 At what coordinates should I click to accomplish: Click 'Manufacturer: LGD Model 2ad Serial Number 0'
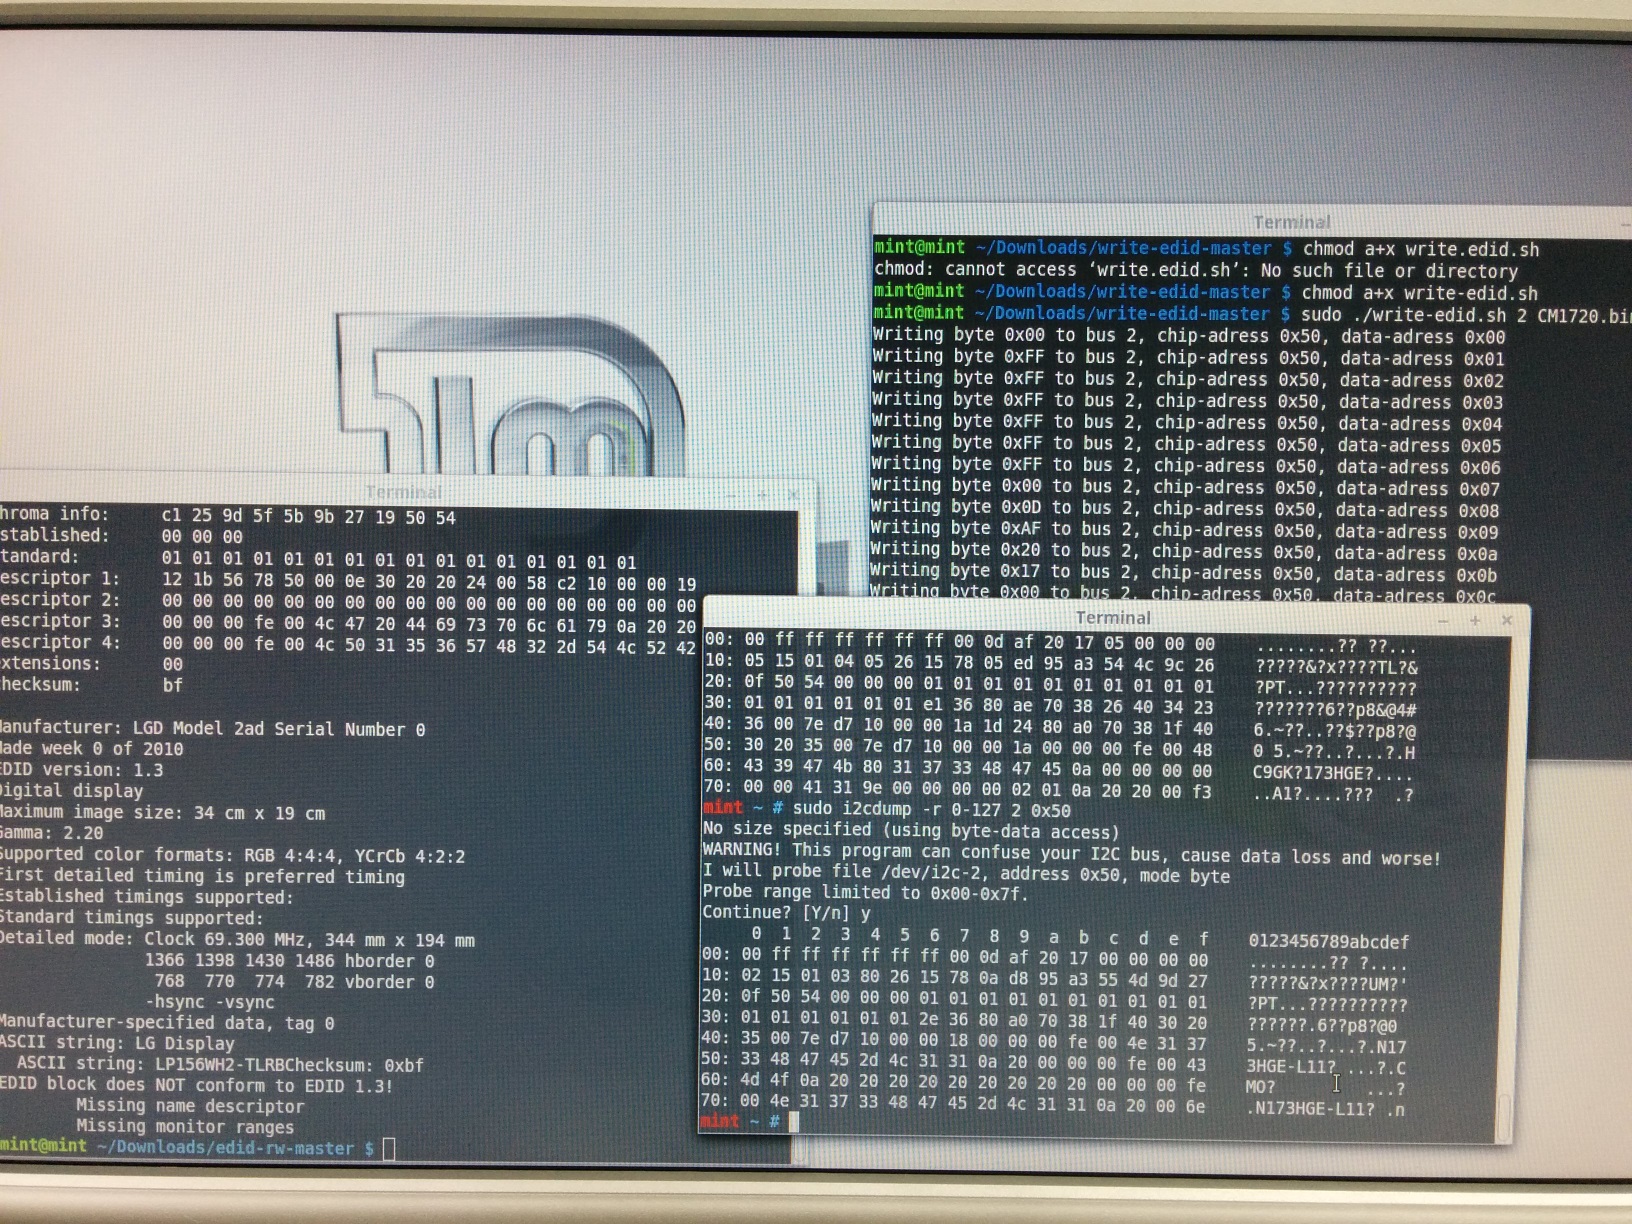coord(212,729)
